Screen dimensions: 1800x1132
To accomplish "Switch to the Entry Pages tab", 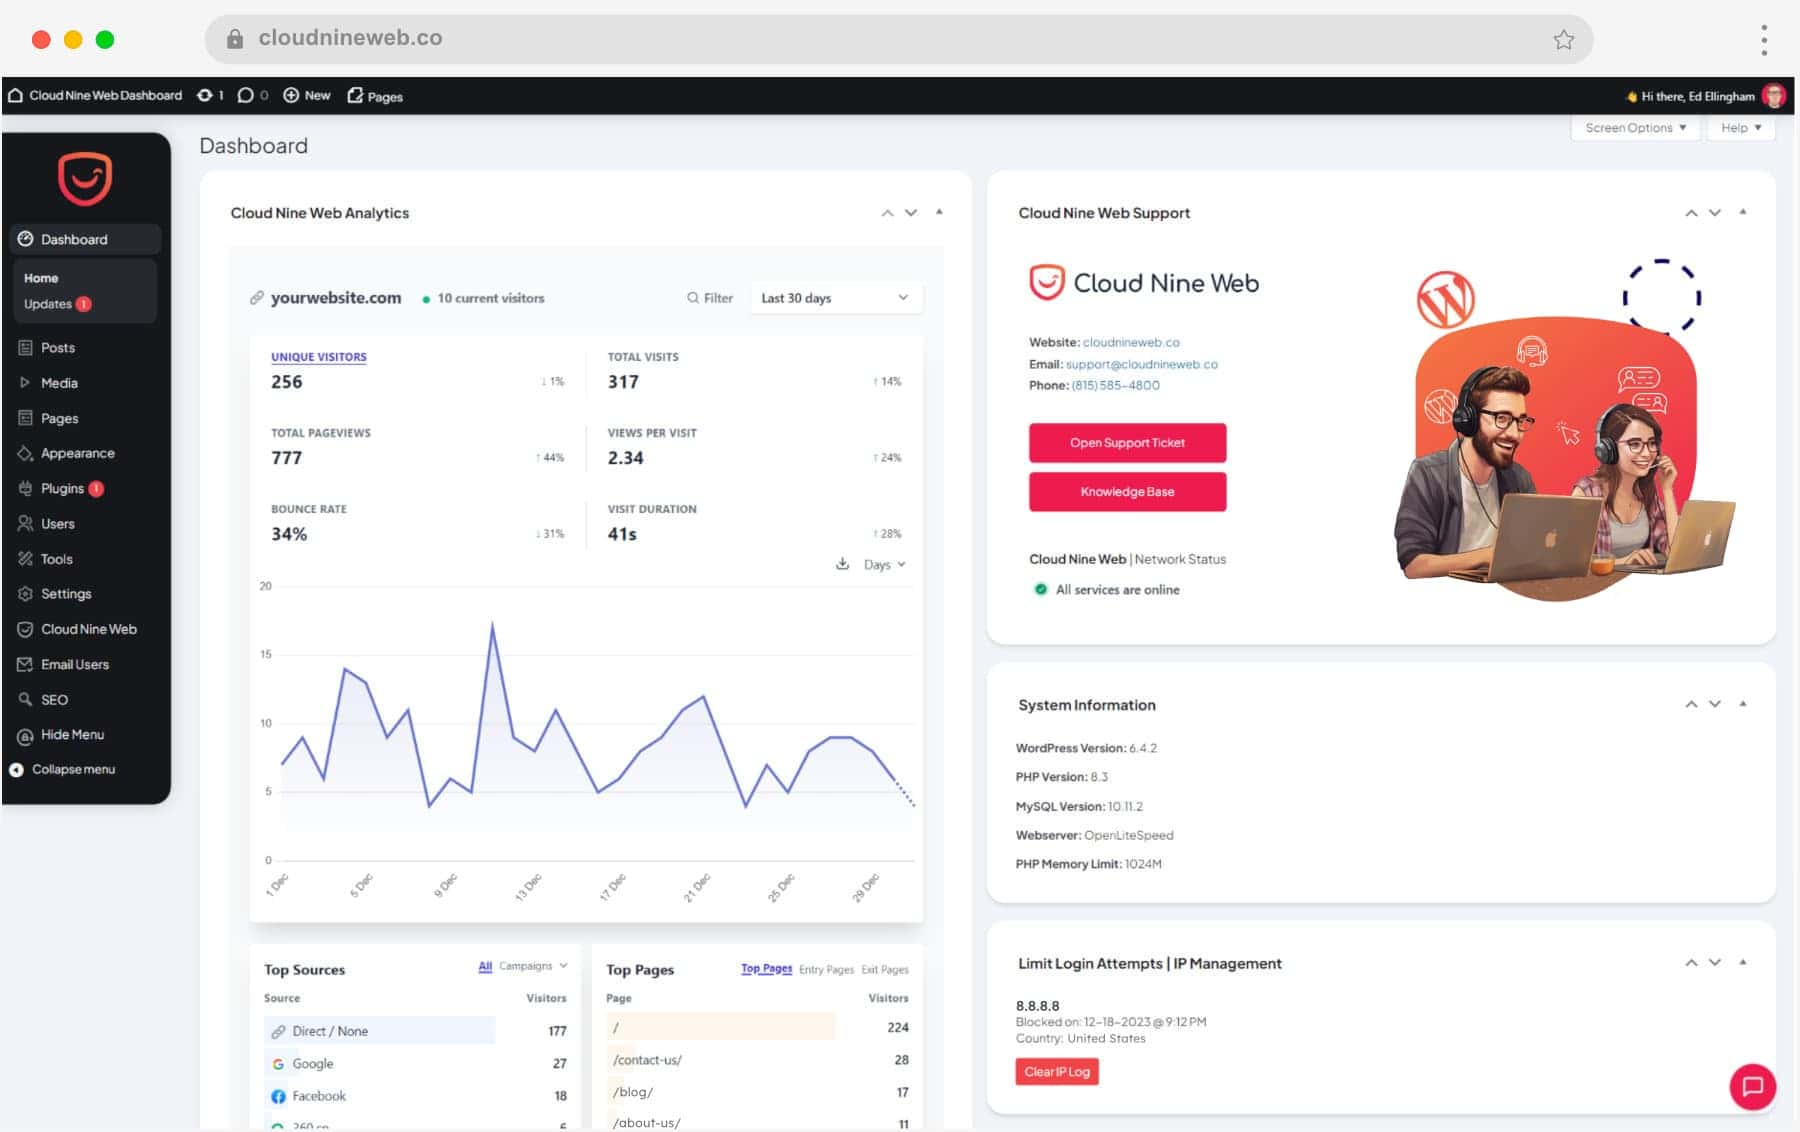I will (826, 969).
